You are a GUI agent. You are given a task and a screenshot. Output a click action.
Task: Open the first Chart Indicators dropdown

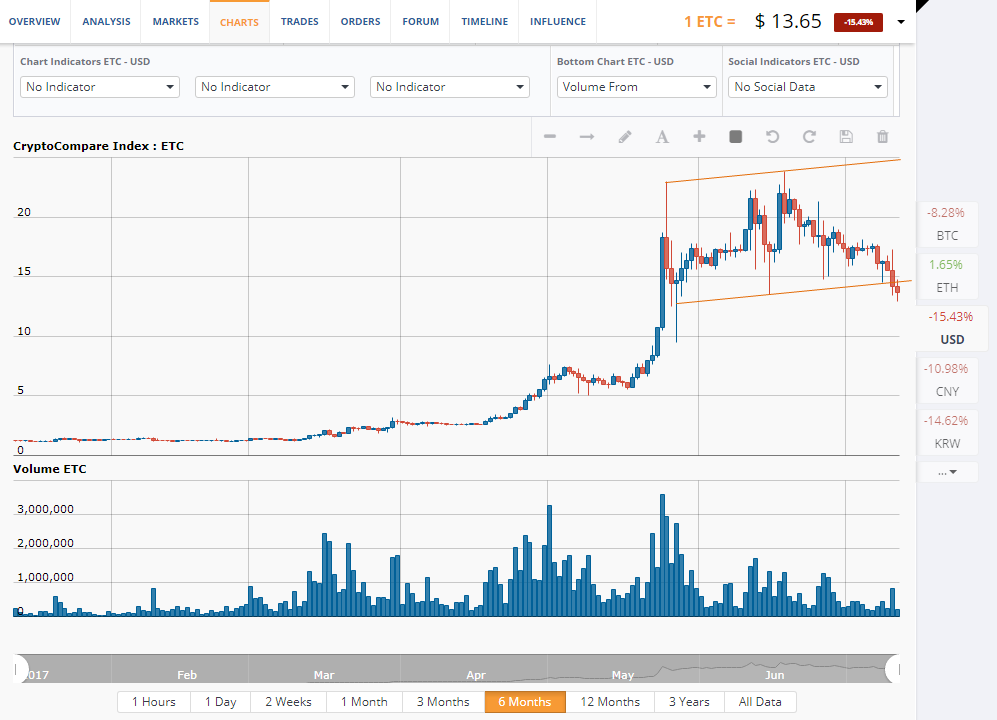[100, 87]
